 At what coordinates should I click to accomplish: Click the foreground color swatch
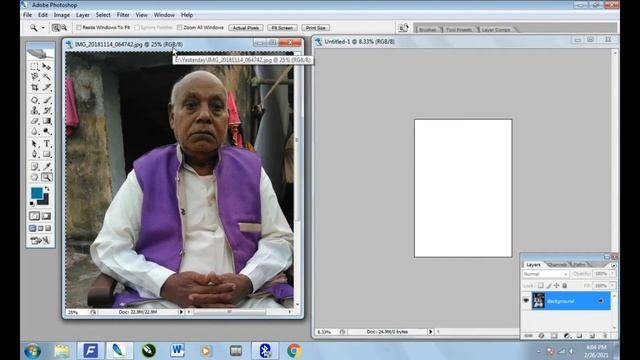coord(36,193)
